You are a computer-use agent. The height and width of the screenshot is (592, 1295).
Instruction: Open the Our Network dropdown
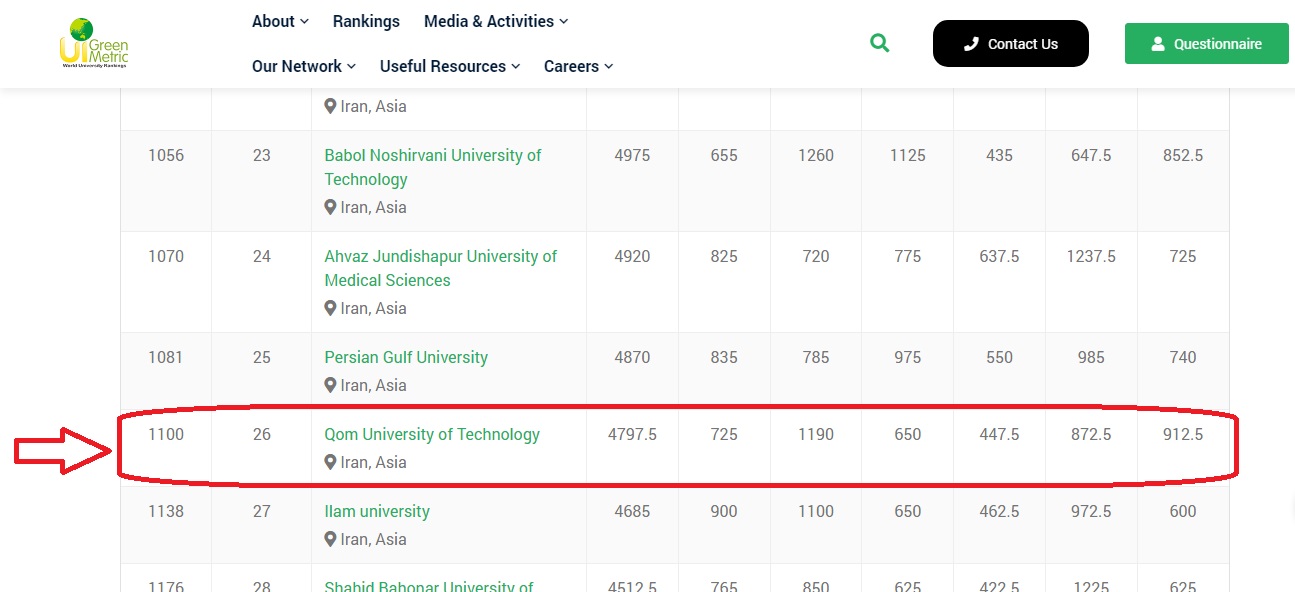pyautogui.click(x=303, y=66)
